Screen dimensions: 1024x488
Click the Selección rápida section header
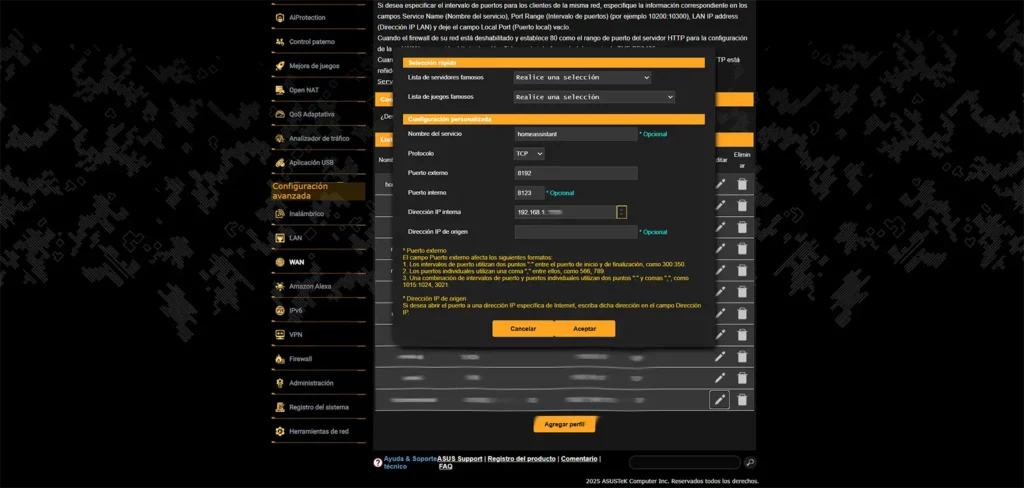point(553,63)
